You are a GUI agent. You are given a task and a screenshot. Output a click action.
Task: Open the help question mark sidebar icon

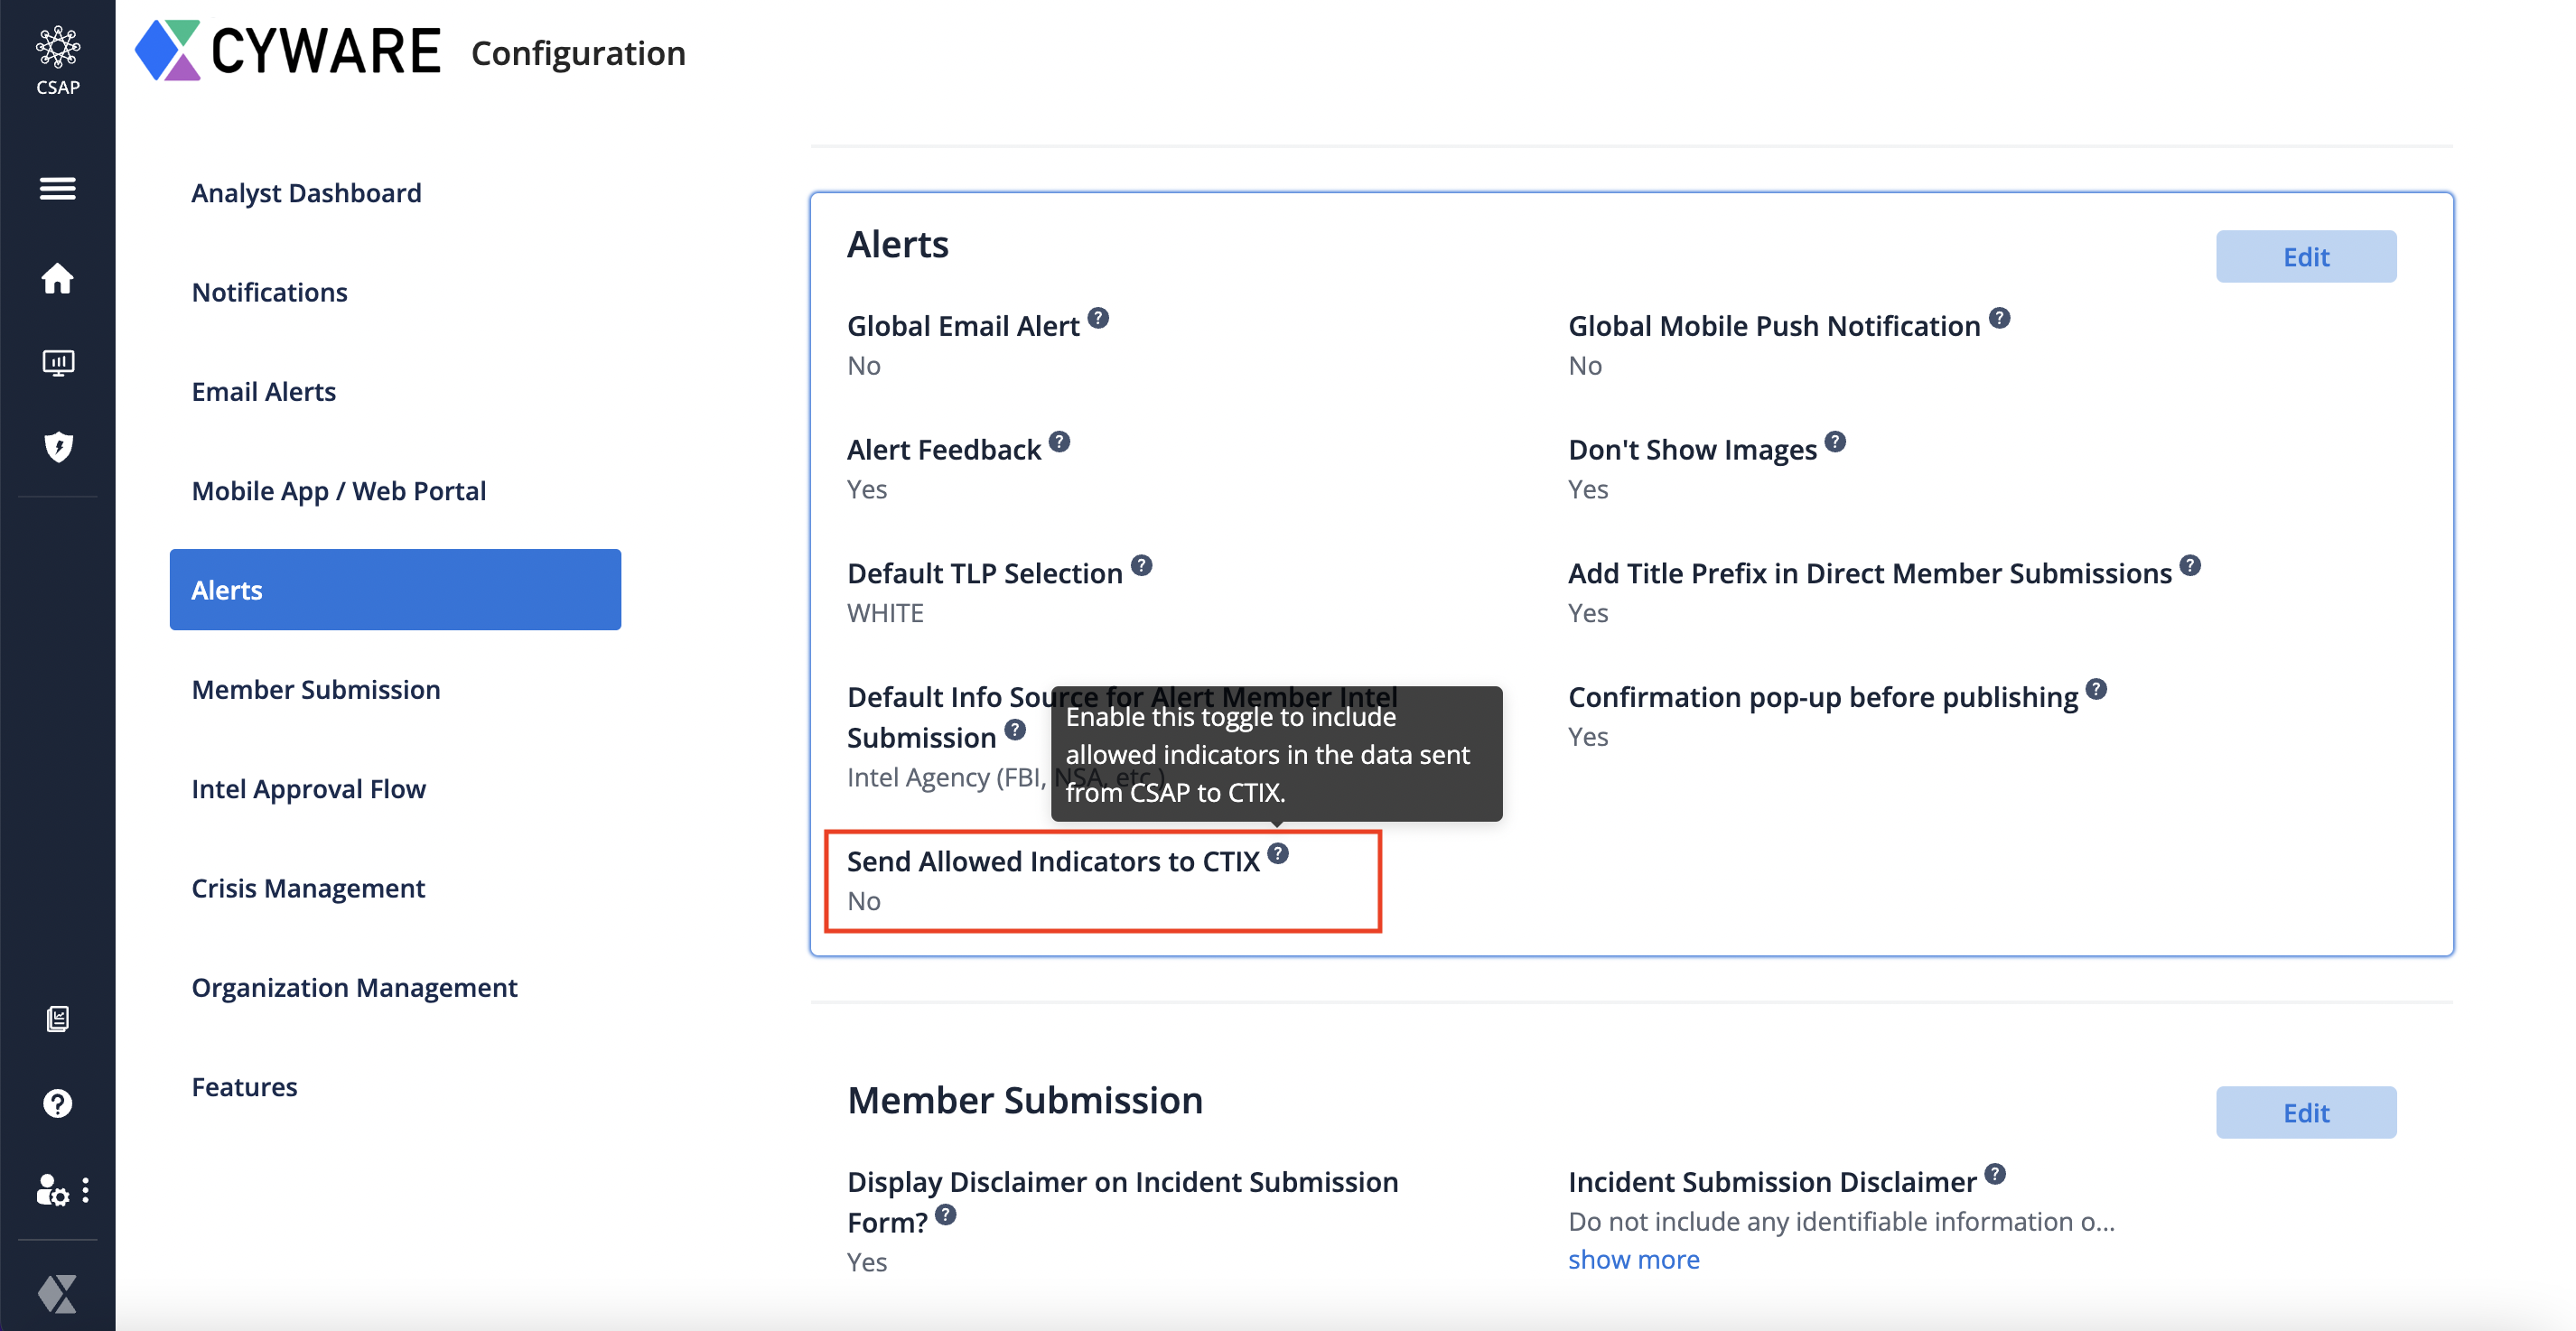[x=57, y=1103]
